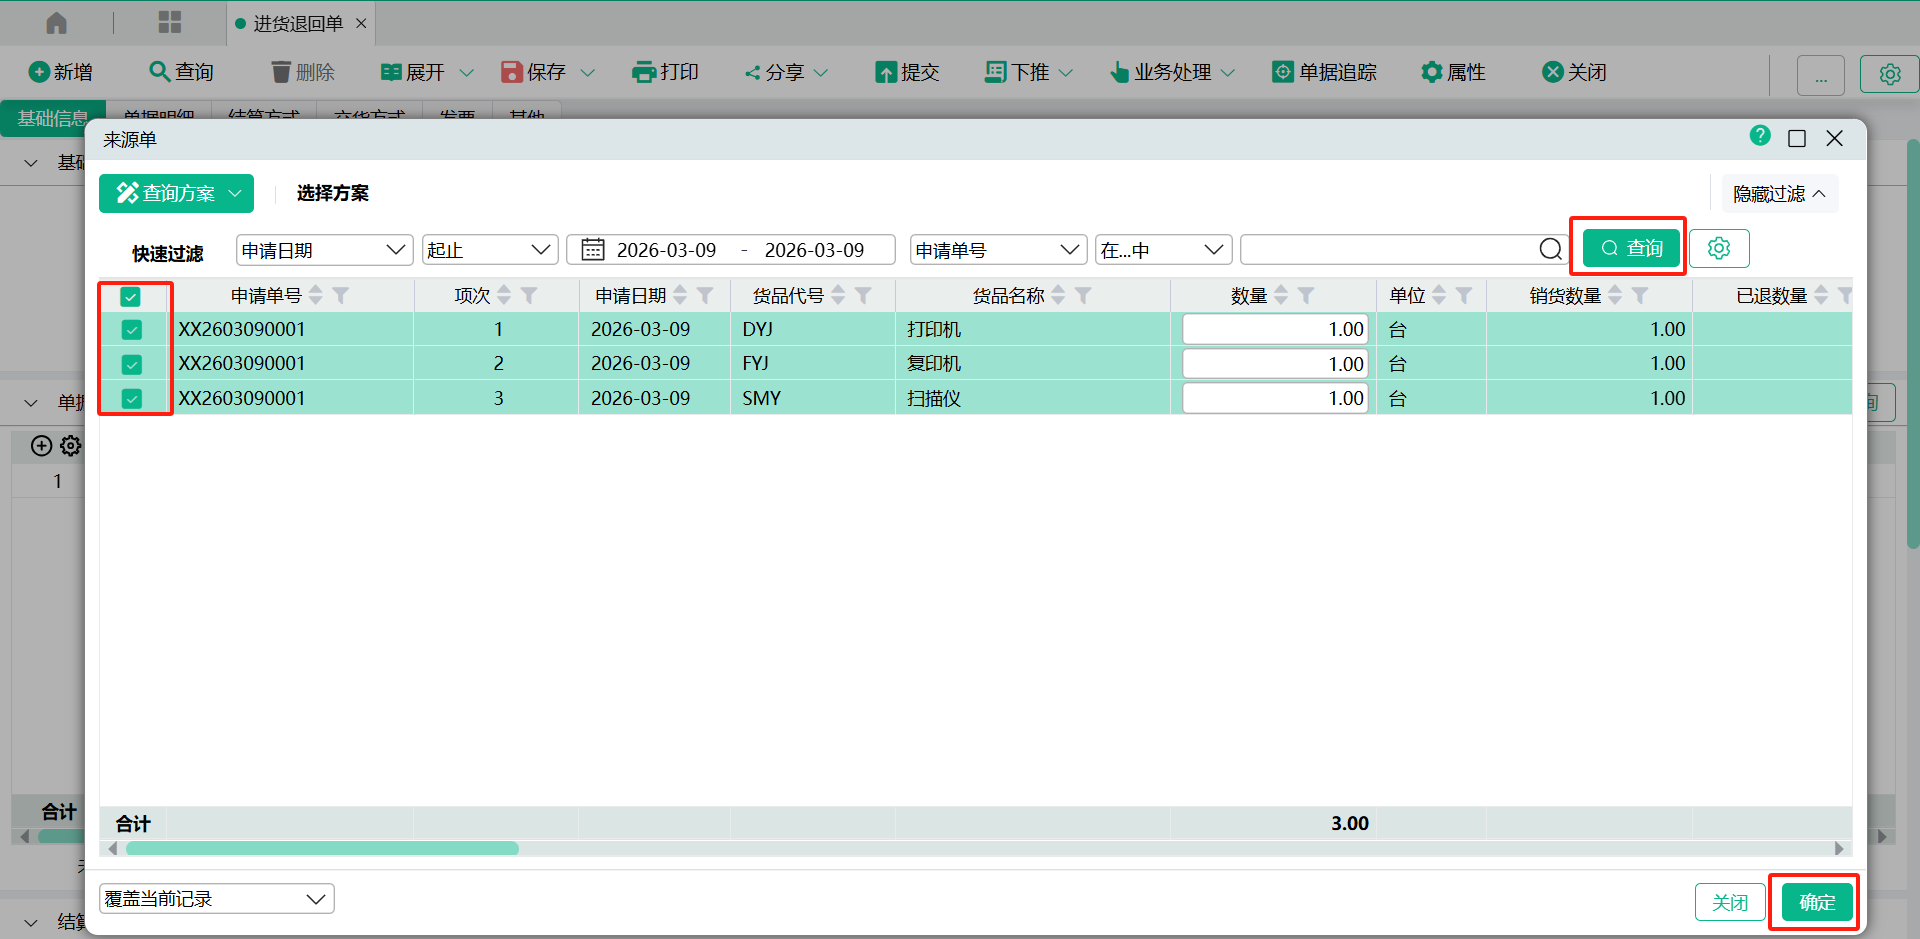Open the apps grid icon

(x=170, y=23)
